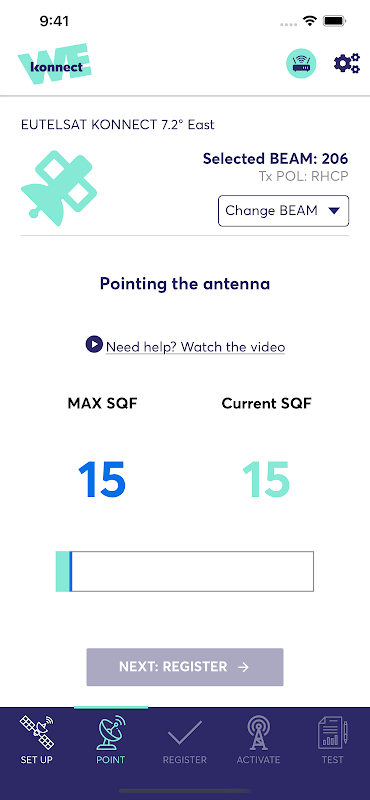The width and height of the screenshot is (370, 800).
Task: Expand the Change BEAM dropdown
Action: (284, 211)
